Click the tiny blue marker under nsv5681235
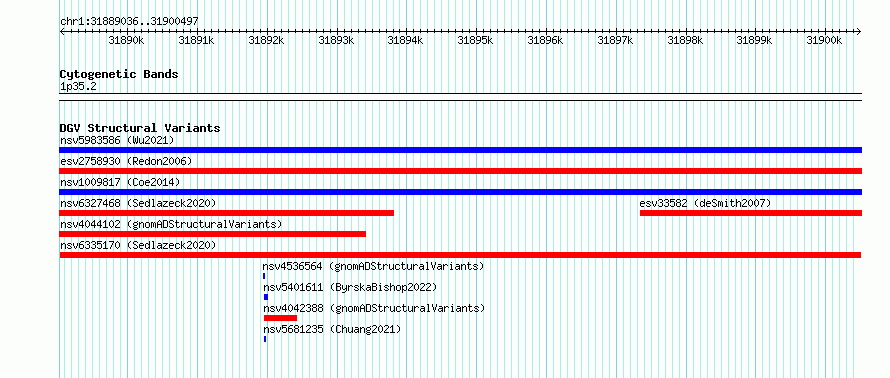The height and width of the screenshot is (378, 890). tap(265, 339)
